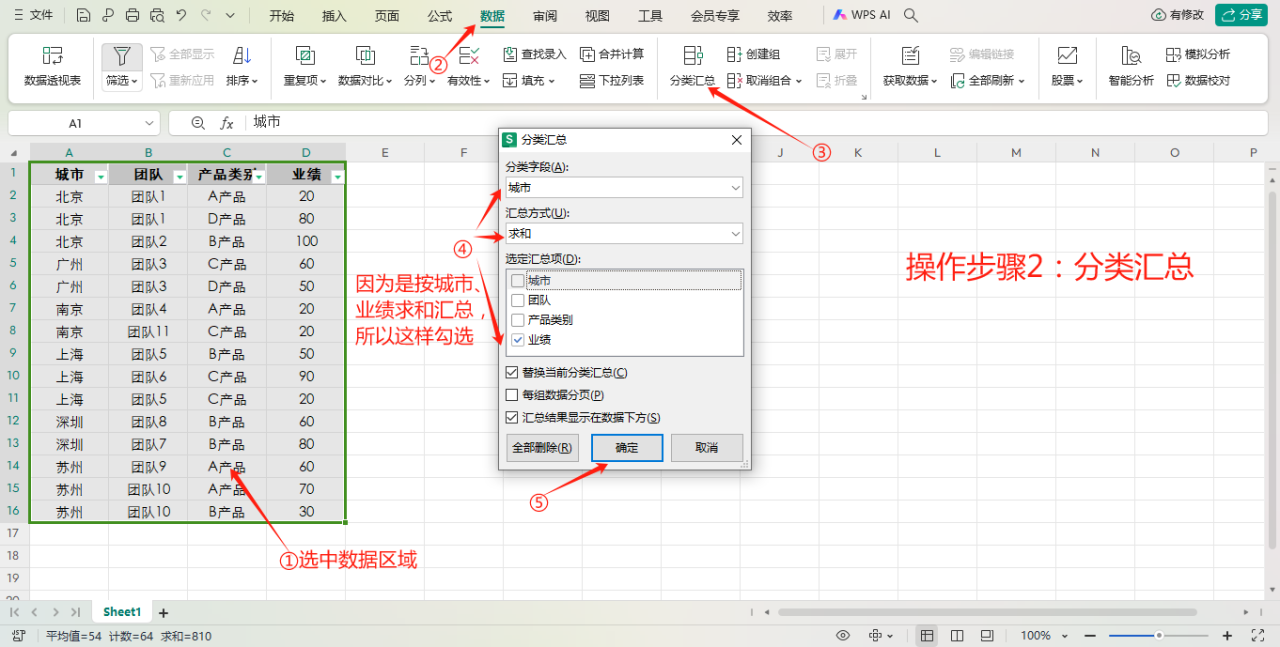
Task: Click the Print icon in the quick toolbar
Action: (133, 15)
